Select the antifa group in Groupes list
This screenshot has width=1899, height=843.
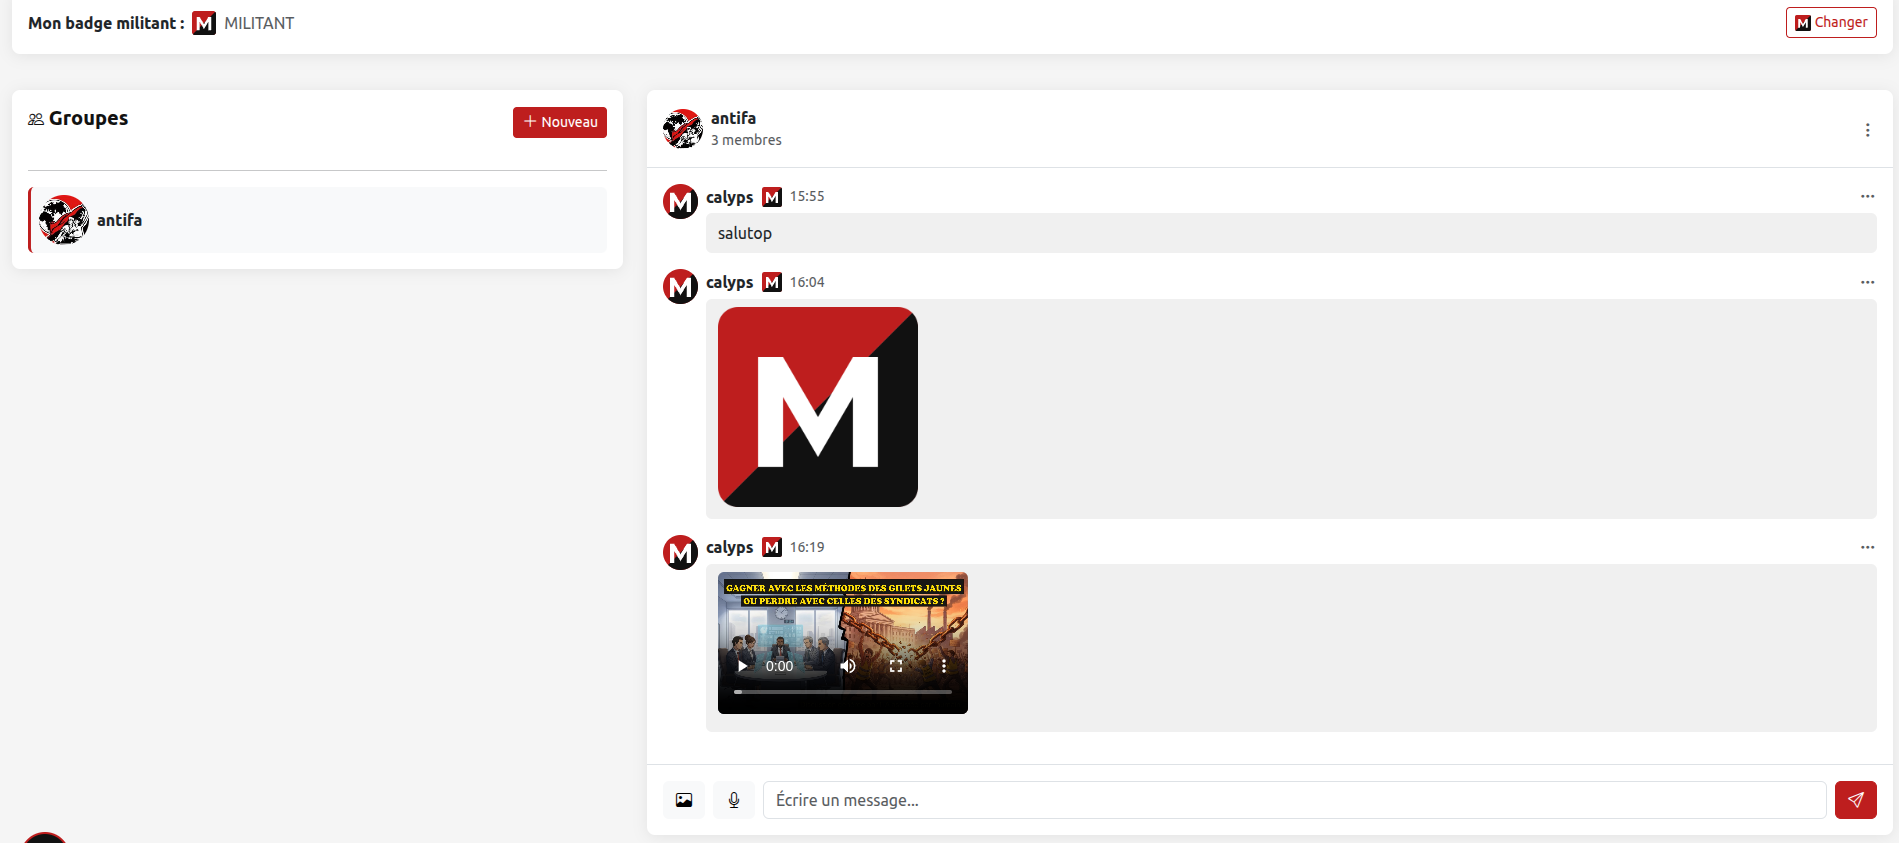click(x=317, y=220)
